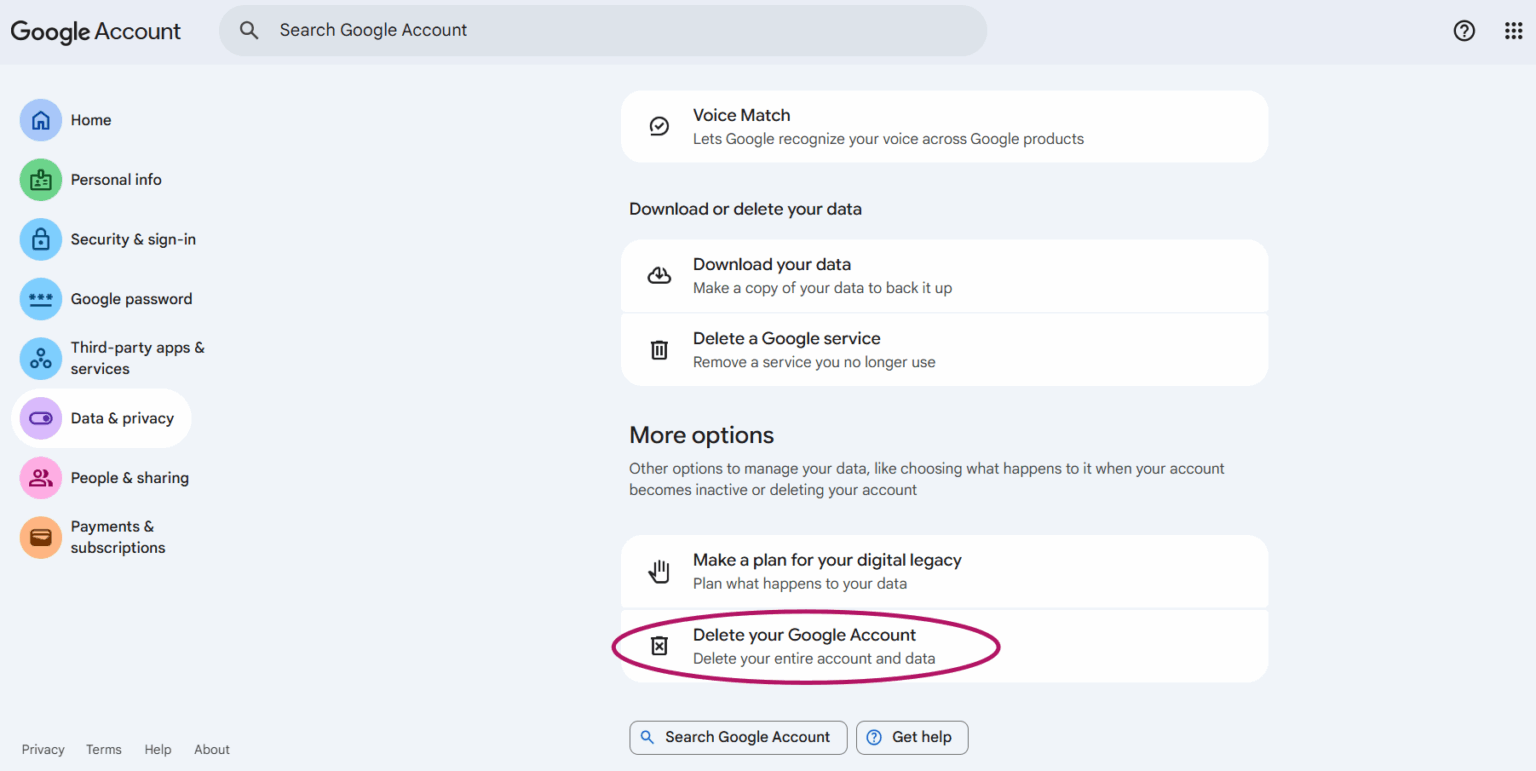
Task: Click the Search Google Account button at bottom
Action: click(x=738, y=737)
